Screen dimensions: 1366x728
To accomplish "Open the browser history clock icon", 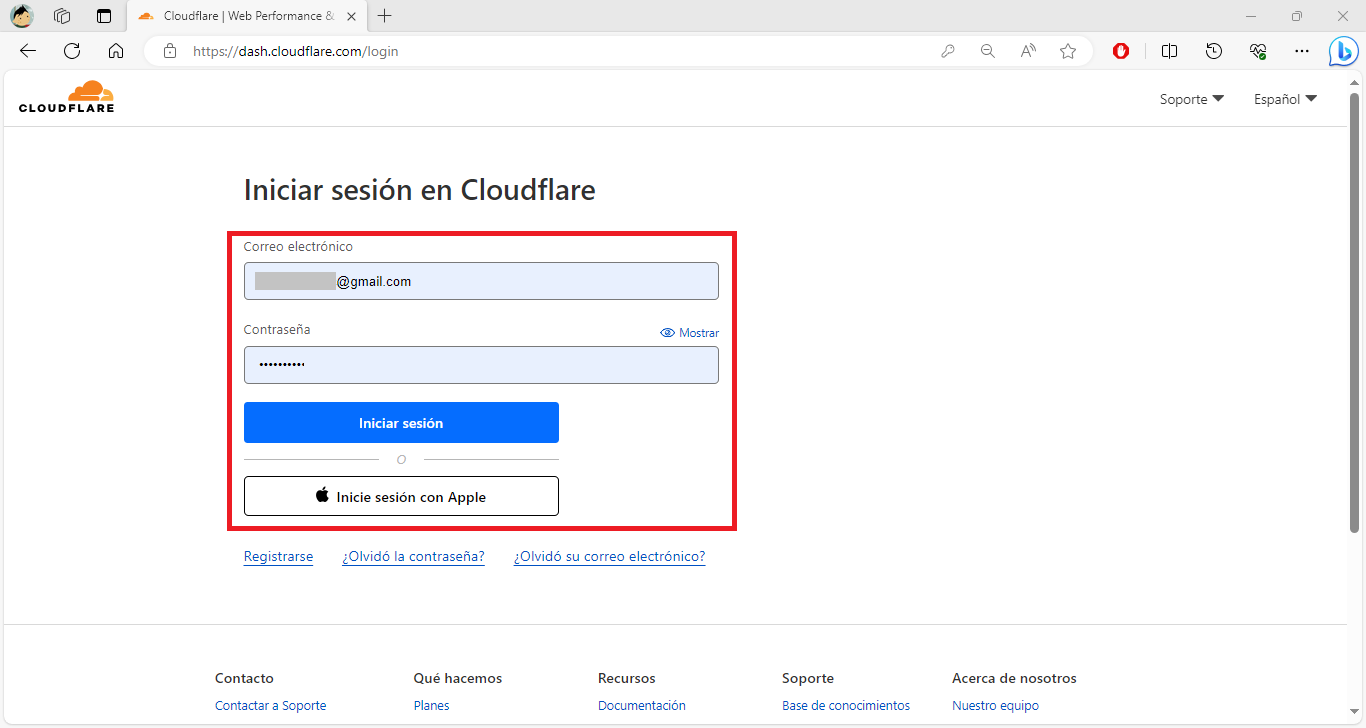I will 1214,51.
